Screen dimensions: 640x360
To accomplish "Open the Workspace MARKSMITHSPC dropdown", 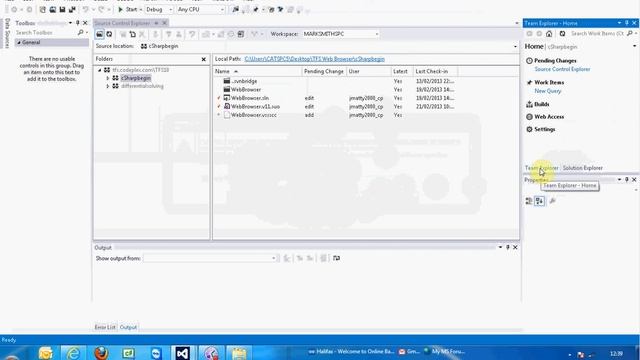I will coord(340,34).
